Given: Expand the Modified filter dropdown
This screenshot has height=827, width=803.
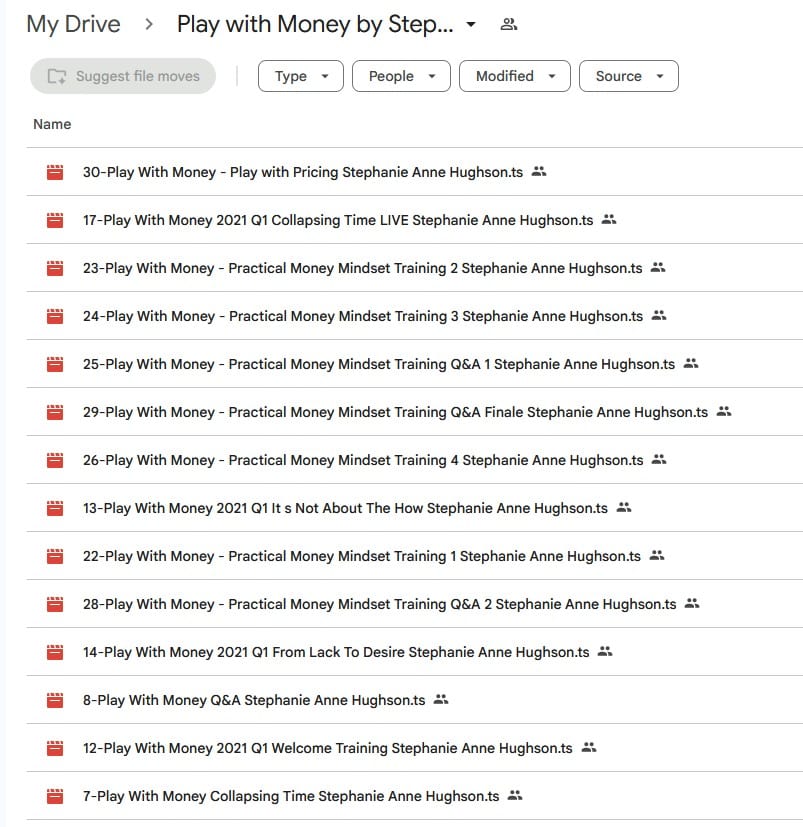Looking at the screenshot, I should (515, 76).
